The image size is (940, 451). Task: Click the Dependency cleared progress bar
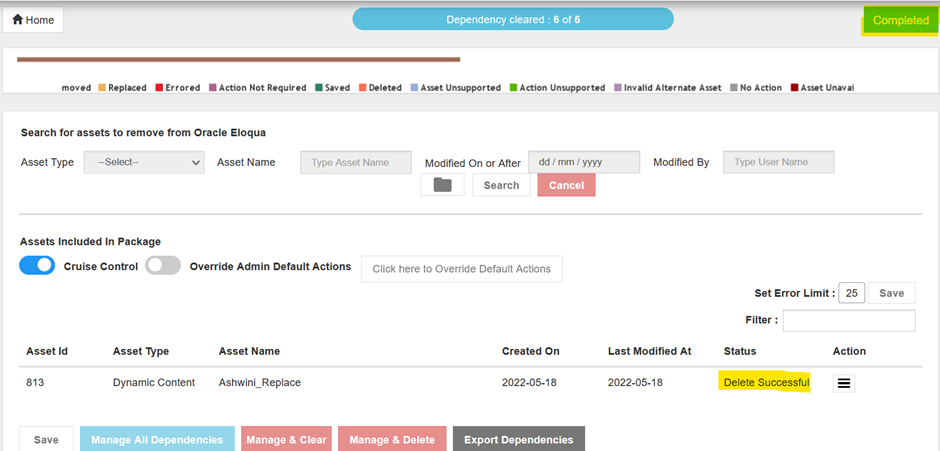point(513,19)
